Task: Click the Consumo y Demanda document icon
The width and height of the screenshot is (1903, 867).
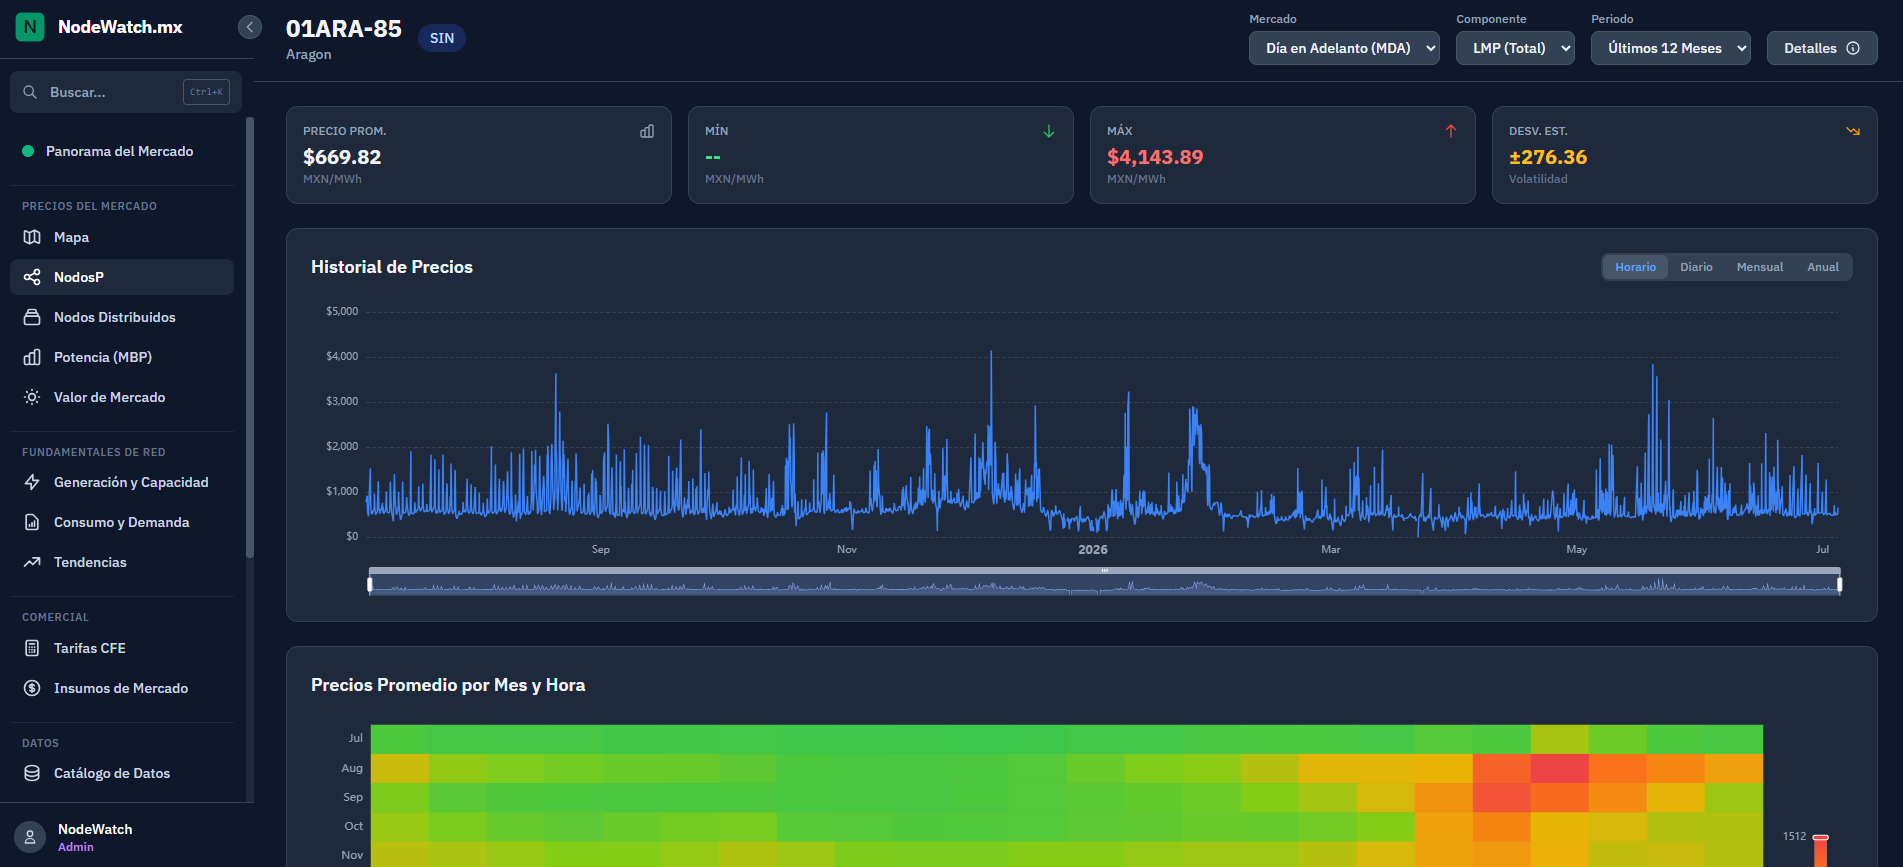Action: click(x=32, y=522)
